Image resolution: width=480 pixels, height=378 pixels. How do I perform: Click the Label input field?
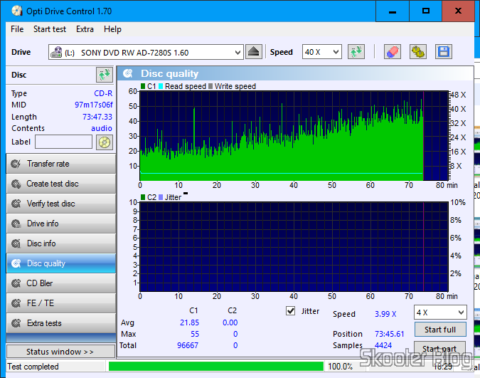pyautogui.click(x=64, y=142)
